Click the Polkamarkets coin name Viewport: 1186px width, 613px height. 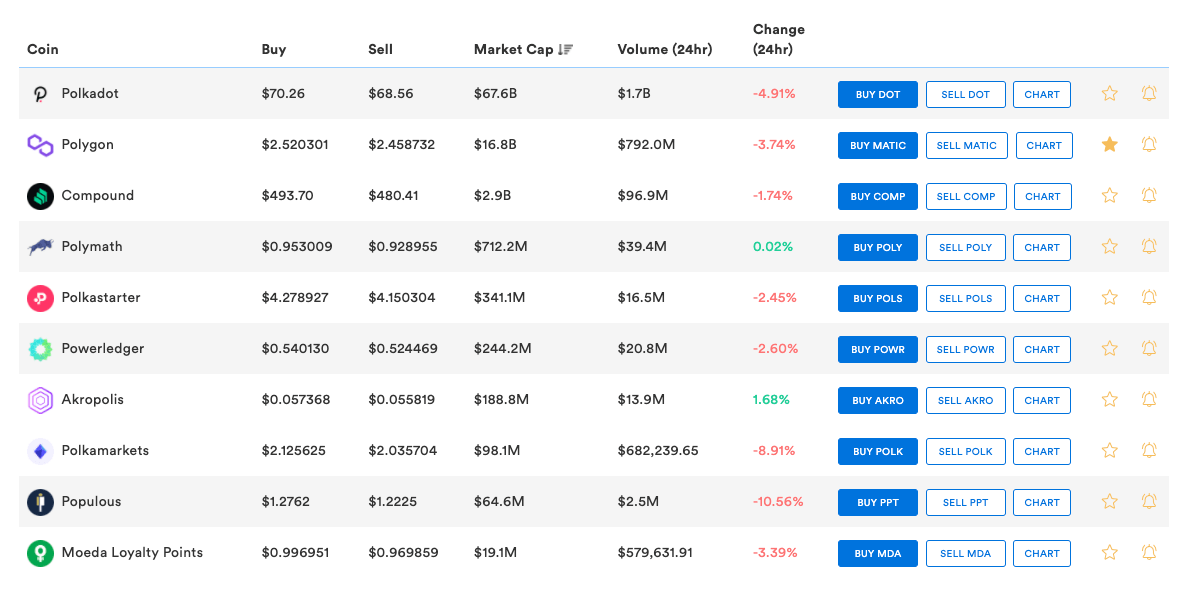105,450
